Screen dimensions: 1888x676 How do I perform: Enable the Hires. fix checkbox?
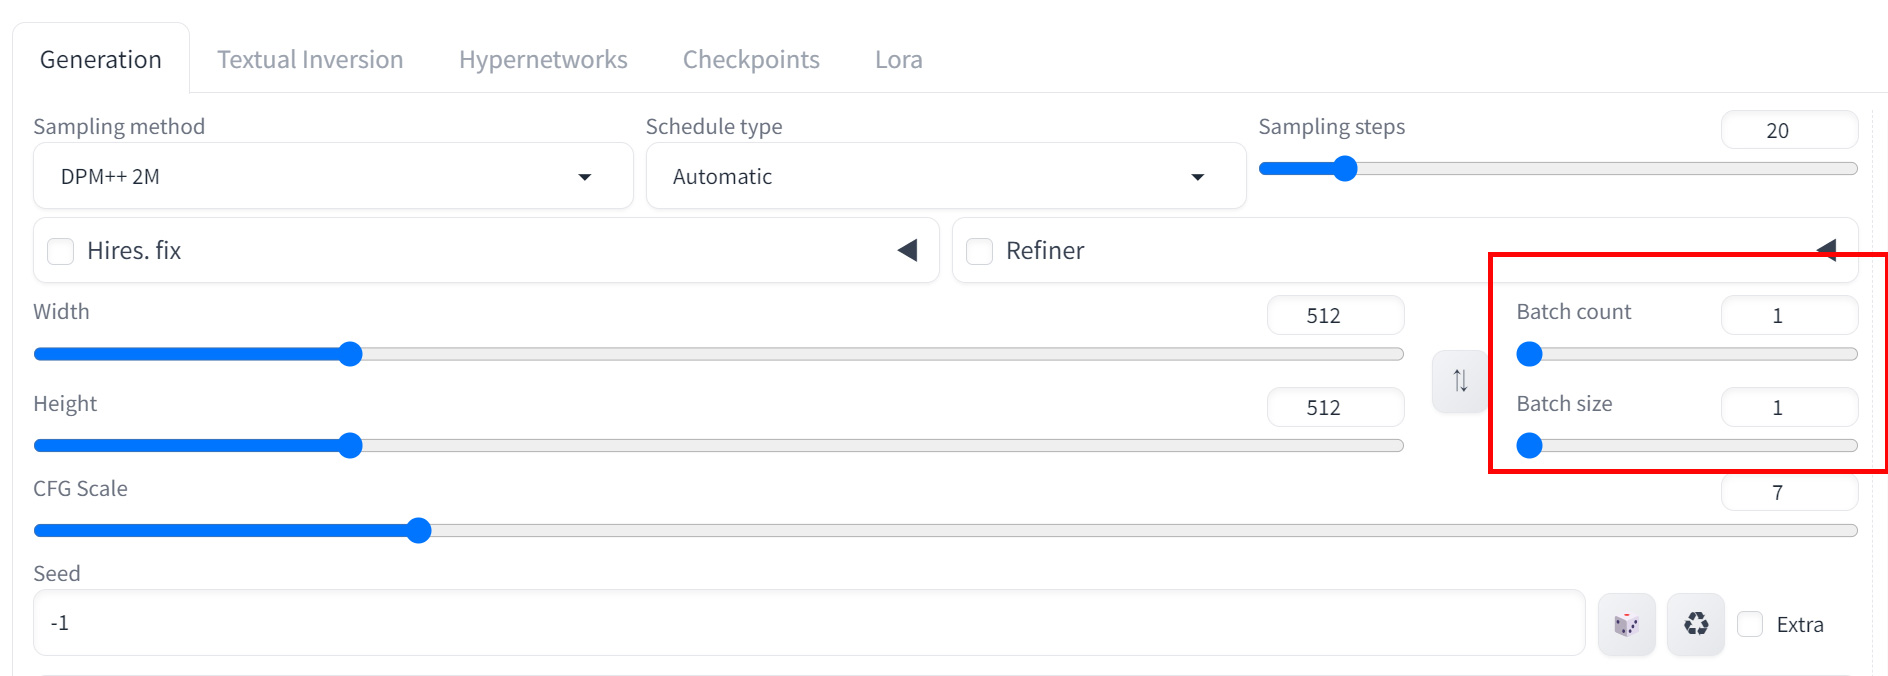(x=61, y=251)
